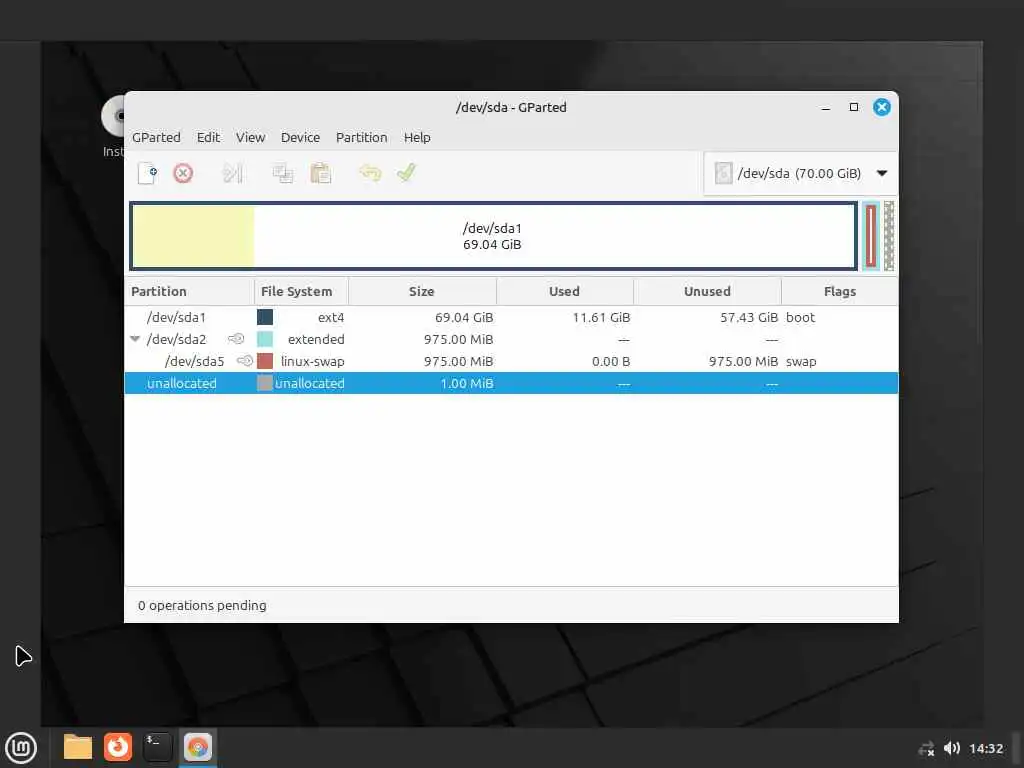Open the GParted menu
Screen dimensions: 1024x768
156,137
